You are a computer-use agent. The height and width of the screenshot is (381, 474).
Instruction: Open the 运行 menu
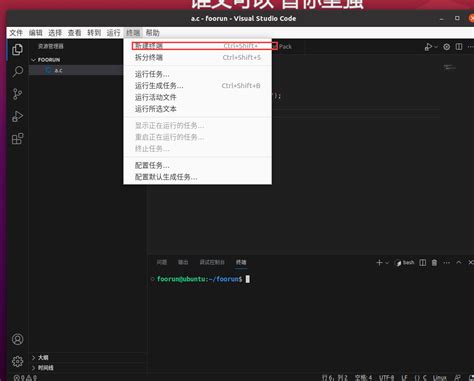[x=113, y=33]
